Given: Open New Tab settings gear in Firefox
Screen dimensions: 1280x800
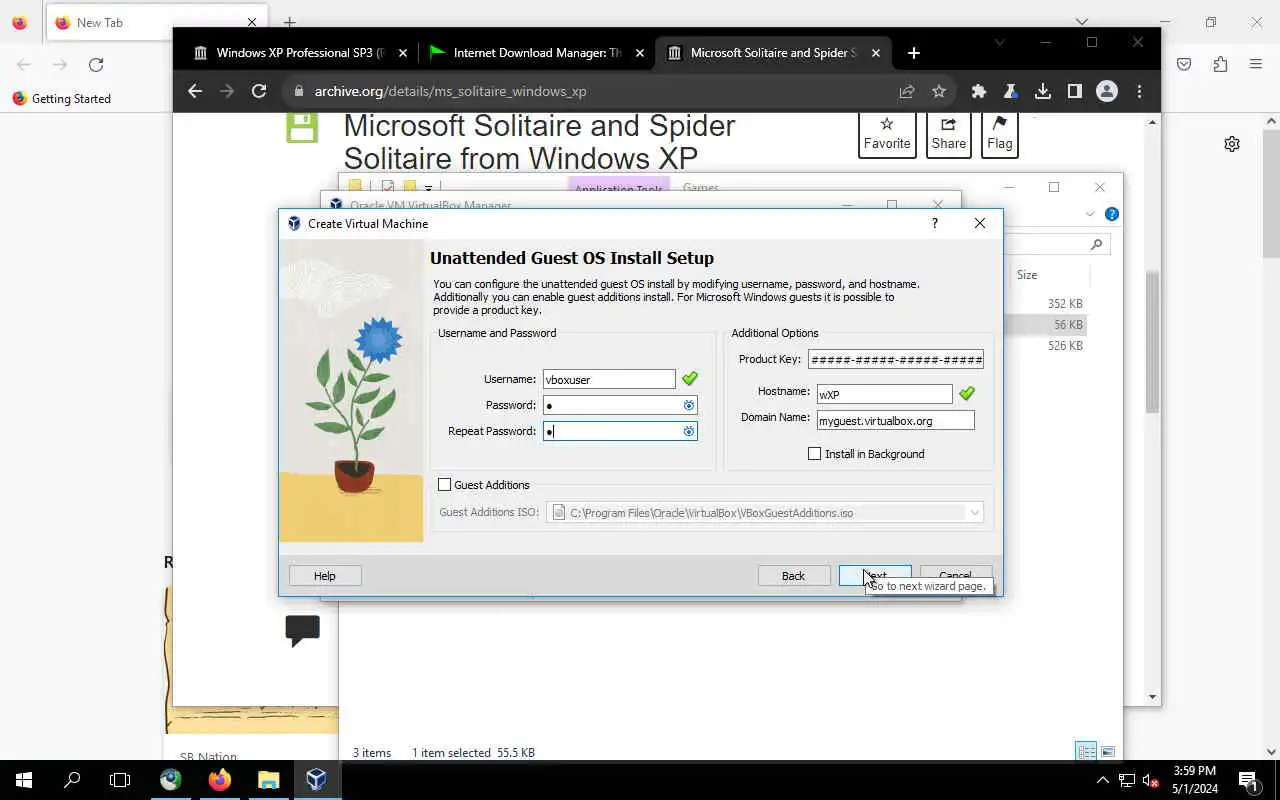Looking at the screenshot, I should click(x=1232, y=144).
